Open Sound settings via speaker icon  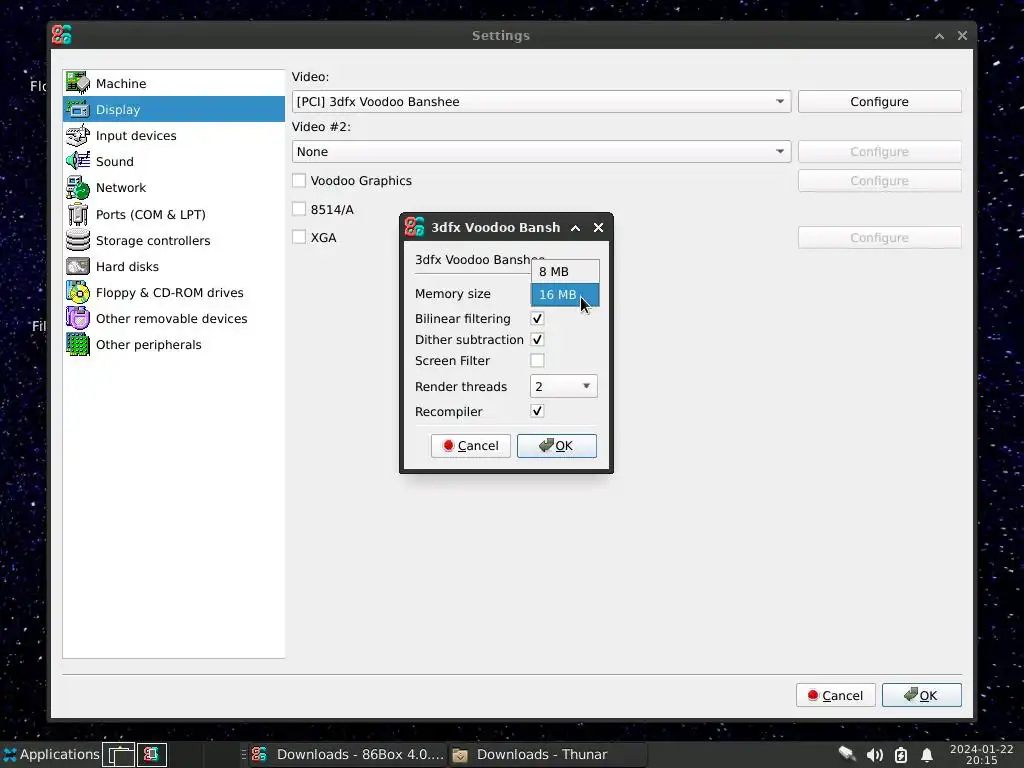click(78, 161)
